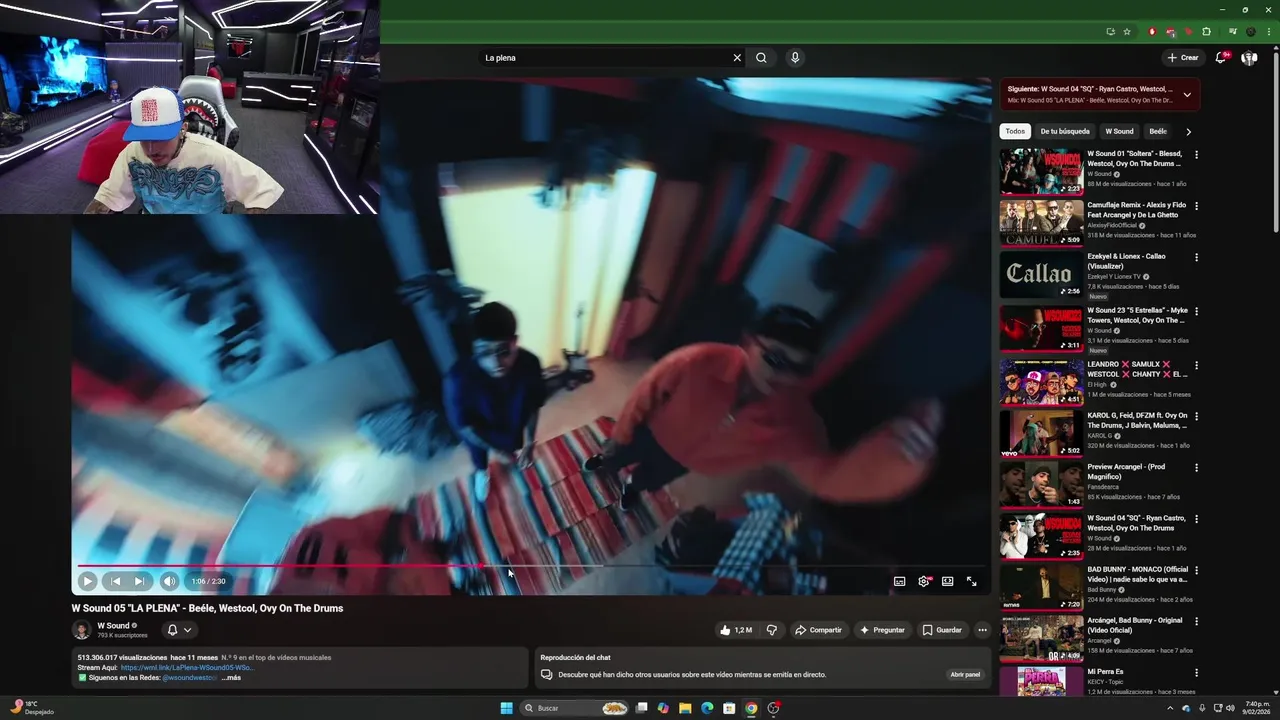Open Chrome media controls icon
This screenshot has height=720, width=1280.
[x=1232, y=32]
